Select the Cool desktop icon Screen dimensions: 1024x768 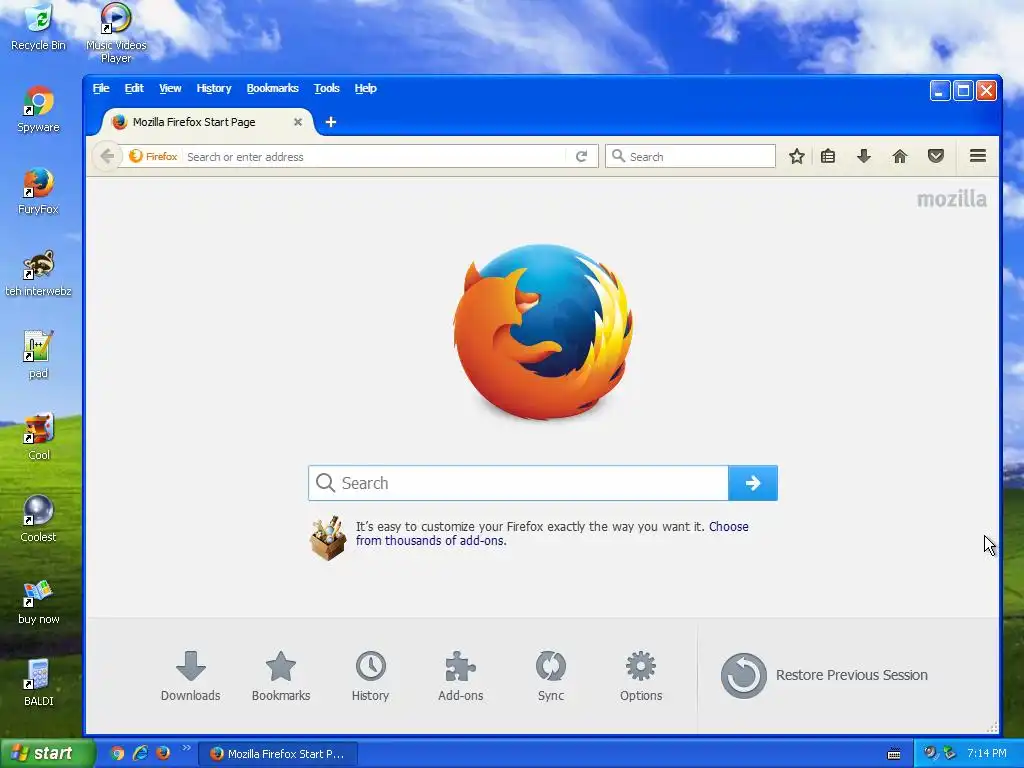click(38, 436)
